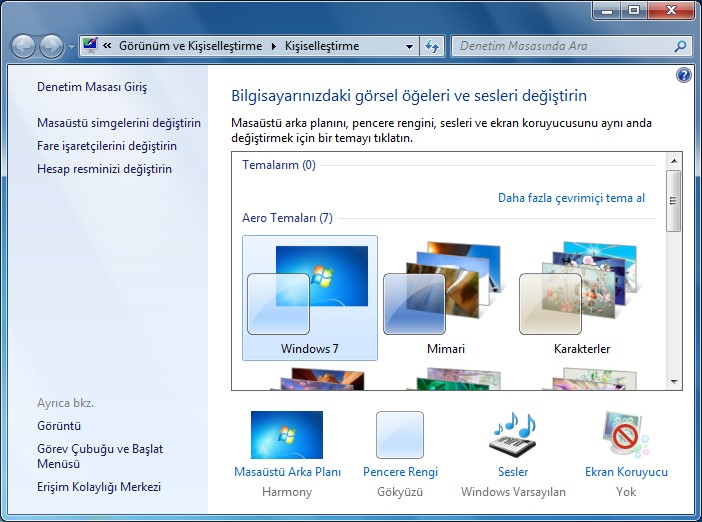Open Denetim Masası Giriş link
Screen dimensions: 702x522
pos(92,87)
